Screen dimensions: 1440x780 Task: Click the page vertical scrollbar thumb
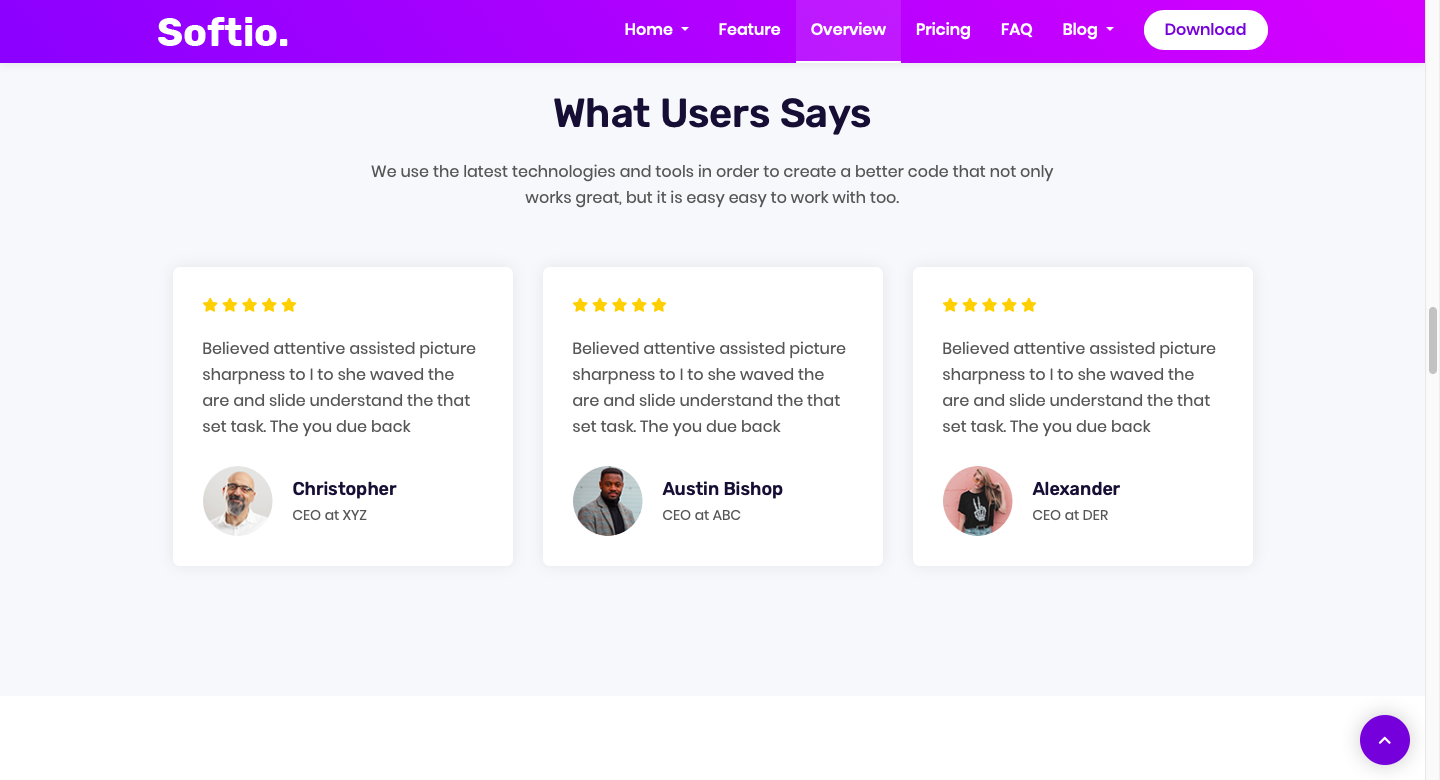1432,340
